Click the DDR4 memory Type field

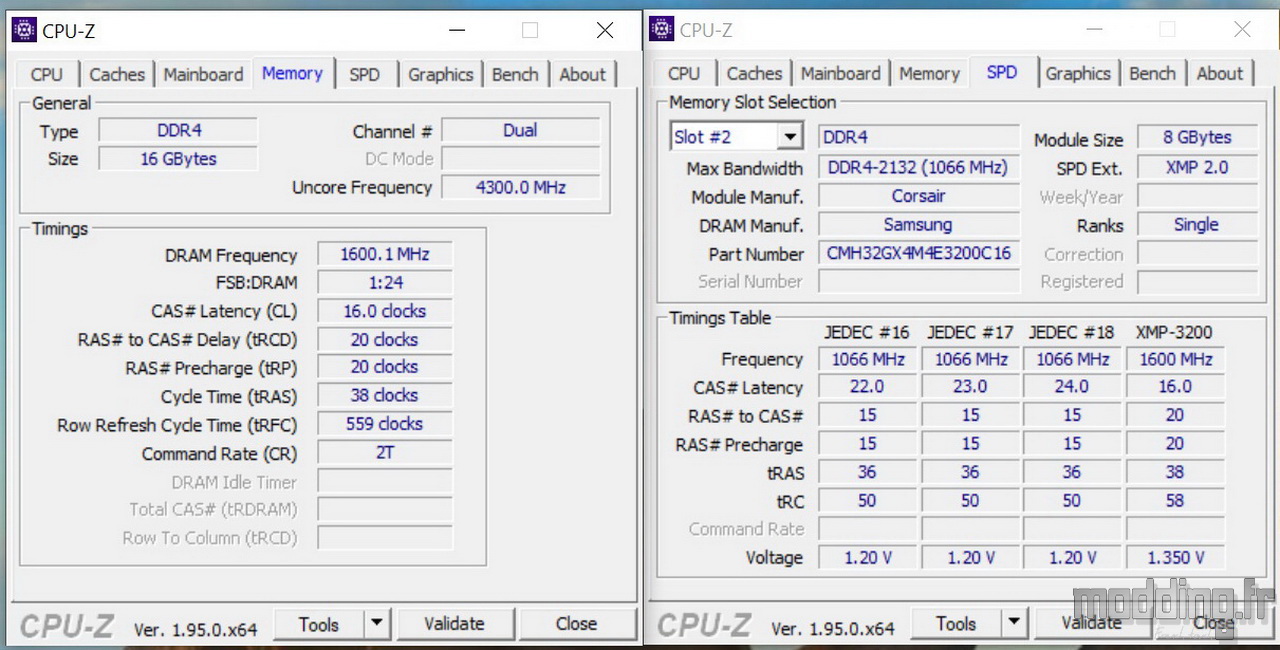179,131
